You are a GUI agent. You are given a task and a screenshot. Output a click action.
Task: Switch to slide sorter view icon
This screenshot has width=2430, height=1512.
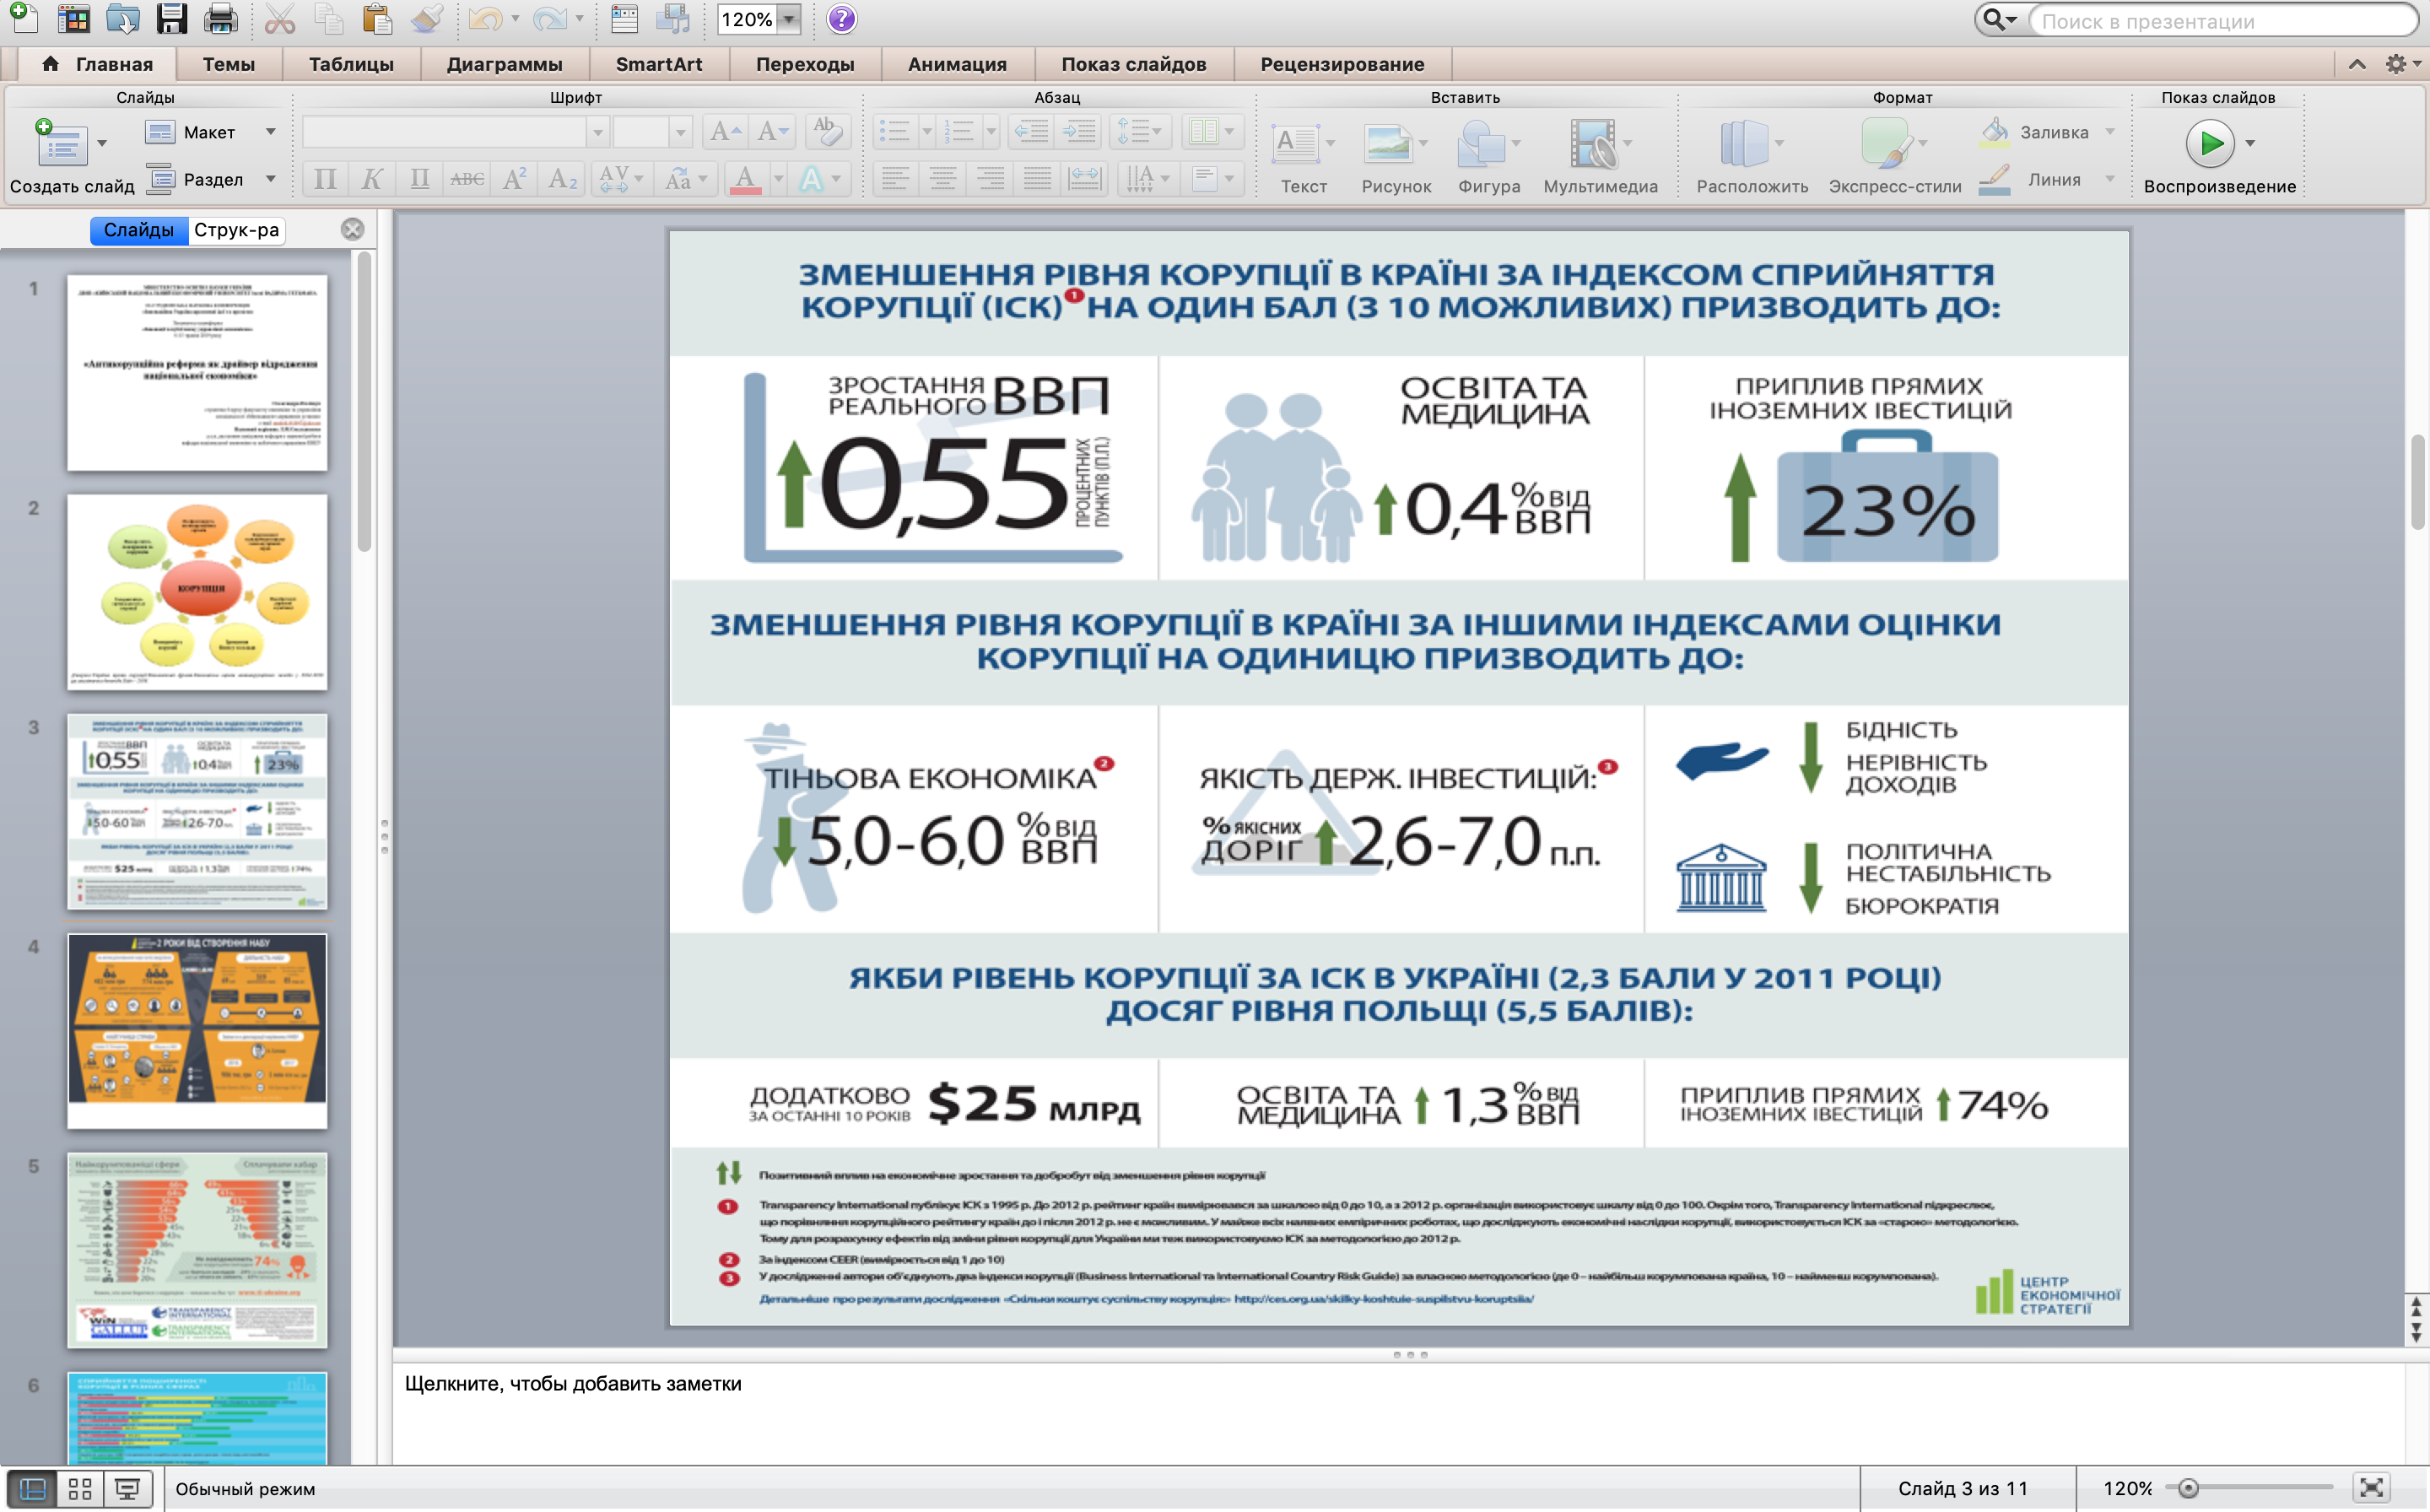click(x=80, y=1489)
